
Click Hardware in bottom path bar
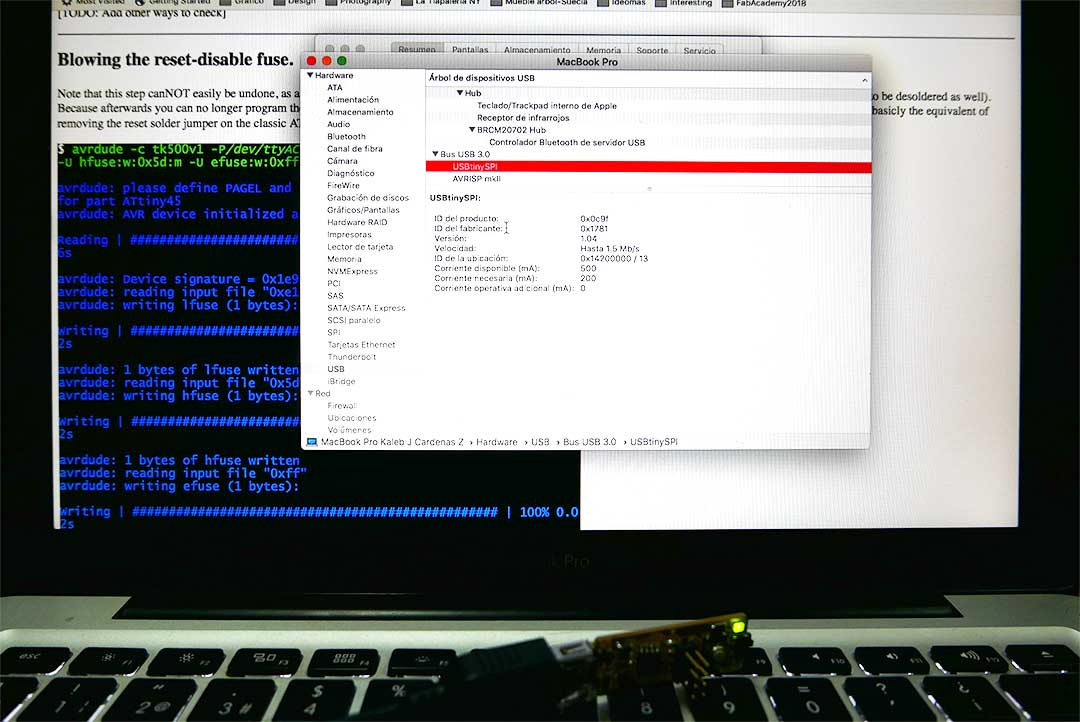[497, 442]
